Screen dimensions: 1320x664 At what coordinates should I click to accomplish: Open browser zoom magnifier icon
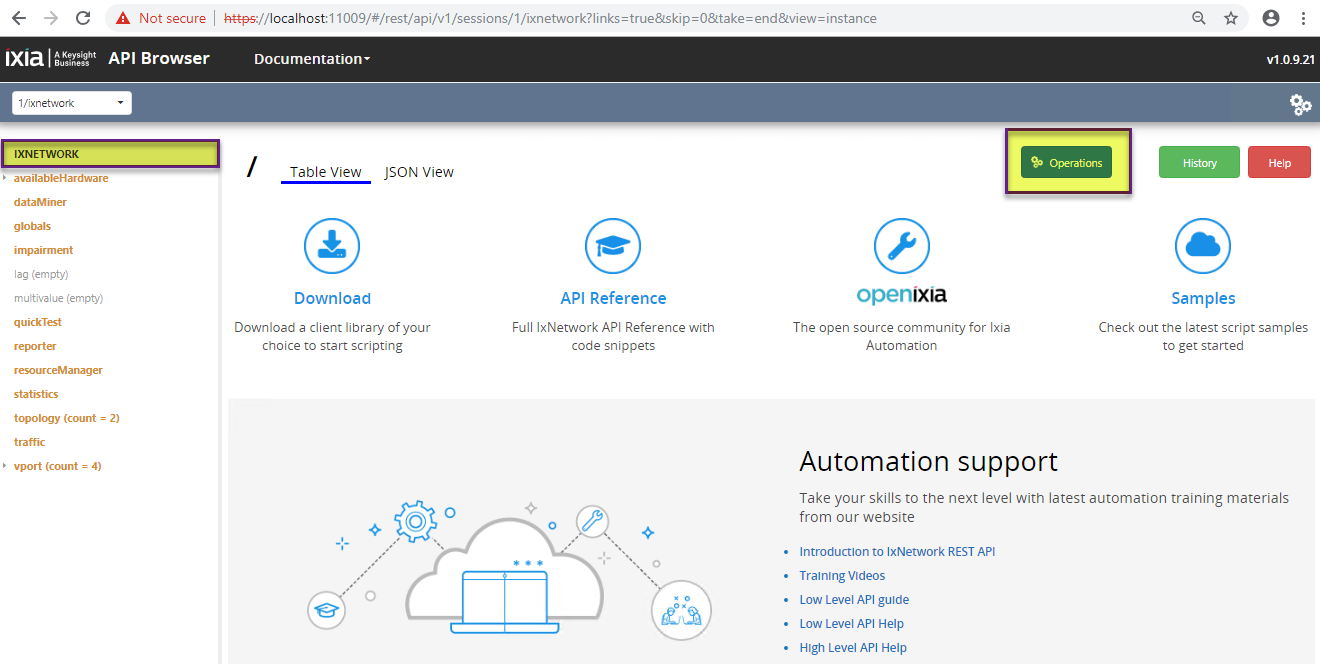coord(1198,18)
